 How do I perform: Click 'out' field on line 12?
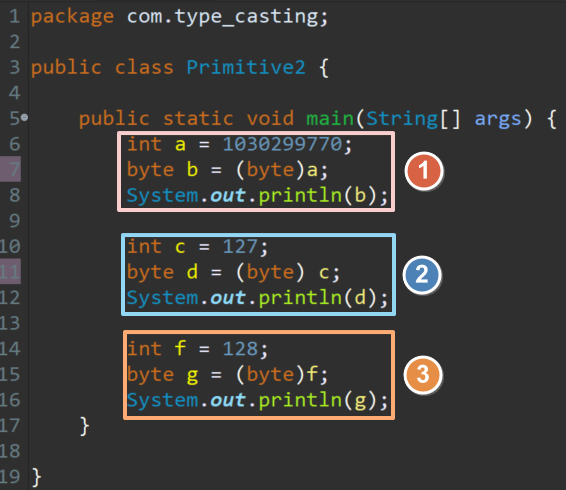[x=227, y=298]
